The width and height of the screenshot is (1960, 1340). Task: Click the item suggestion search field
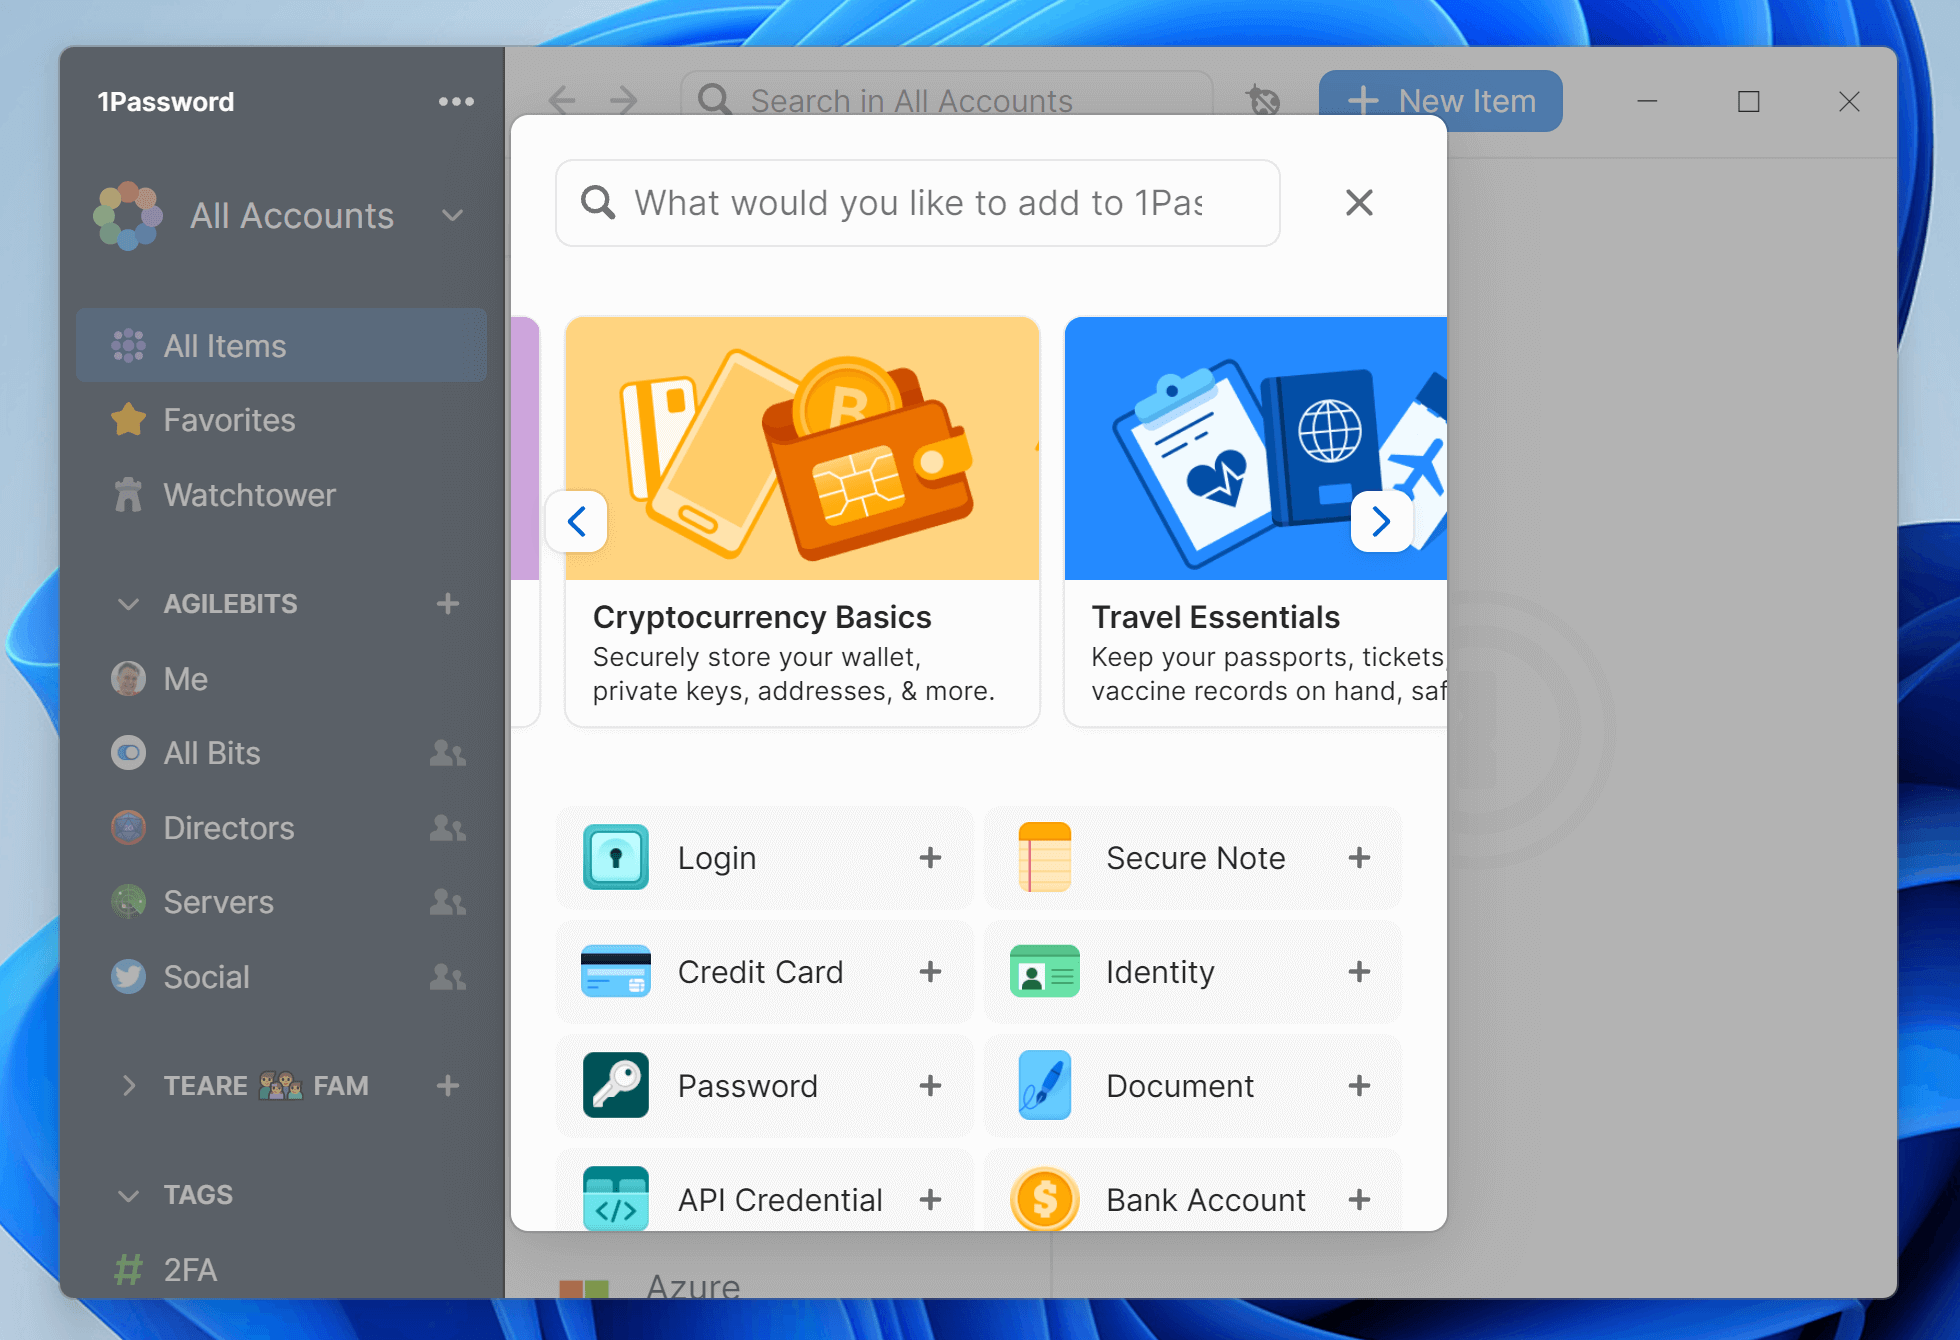(918, 203)
